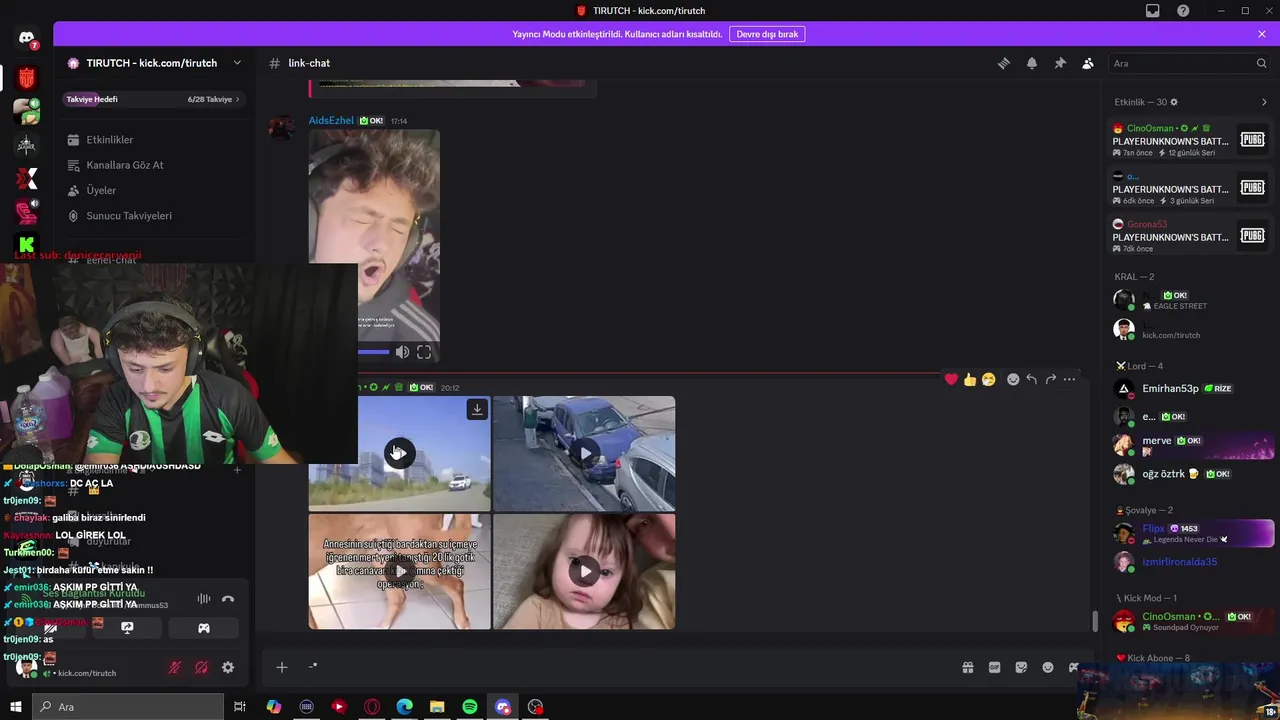Disconnect from the voice call
Viewport: 1280px width, 720px height.
point(228,599)
